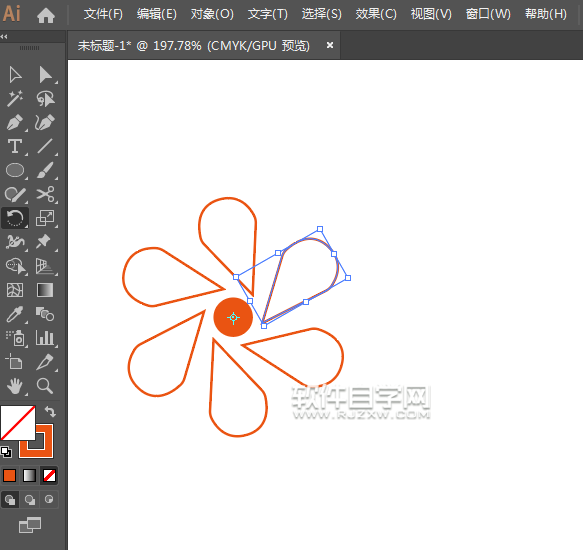Select the Hand tool
This screenshot has width=583, height=550.
click(15, 386)
